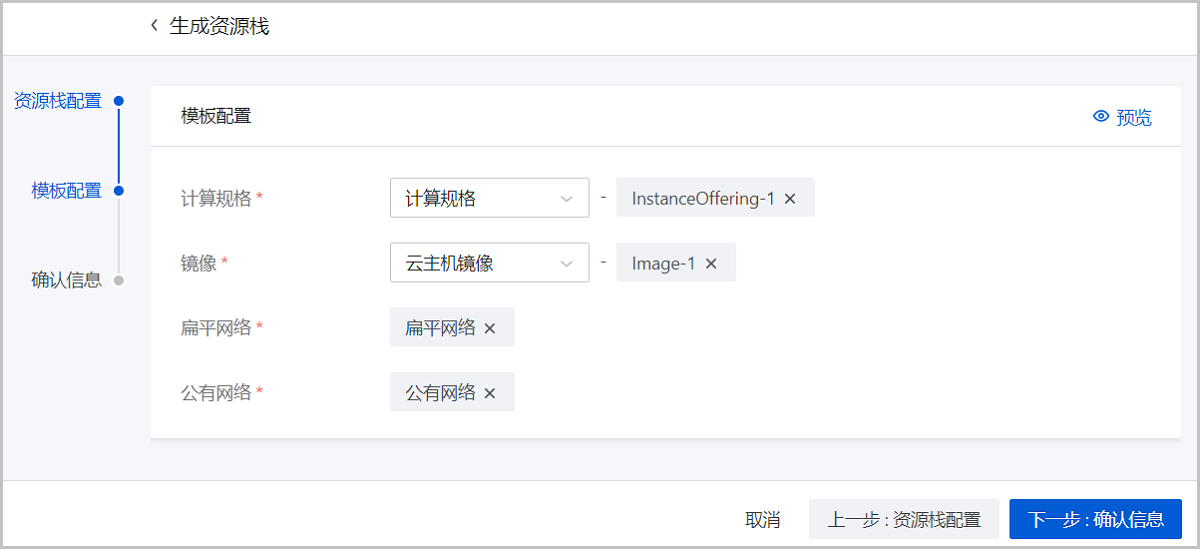Click the eye icon for 预览

(x=1101, y=117)
